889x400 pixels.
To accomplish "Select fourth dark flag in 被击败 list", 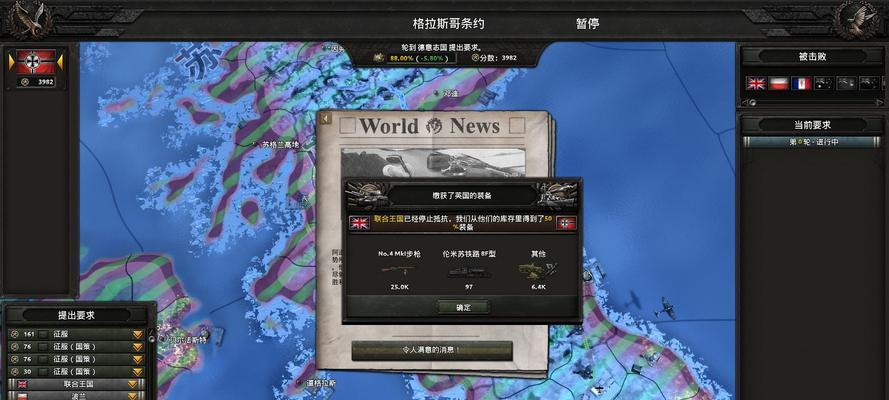I will click(x=824, y=83).
